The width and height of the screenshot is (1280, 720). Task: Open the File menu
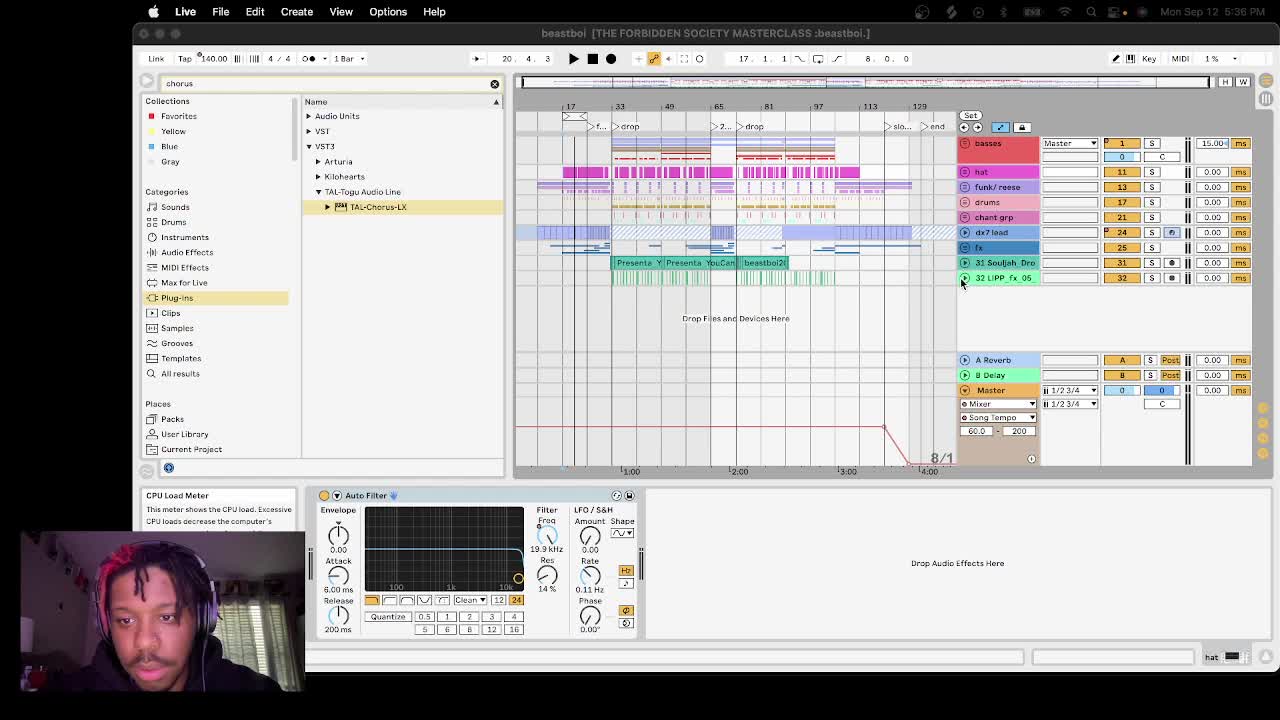coord(220,12)
